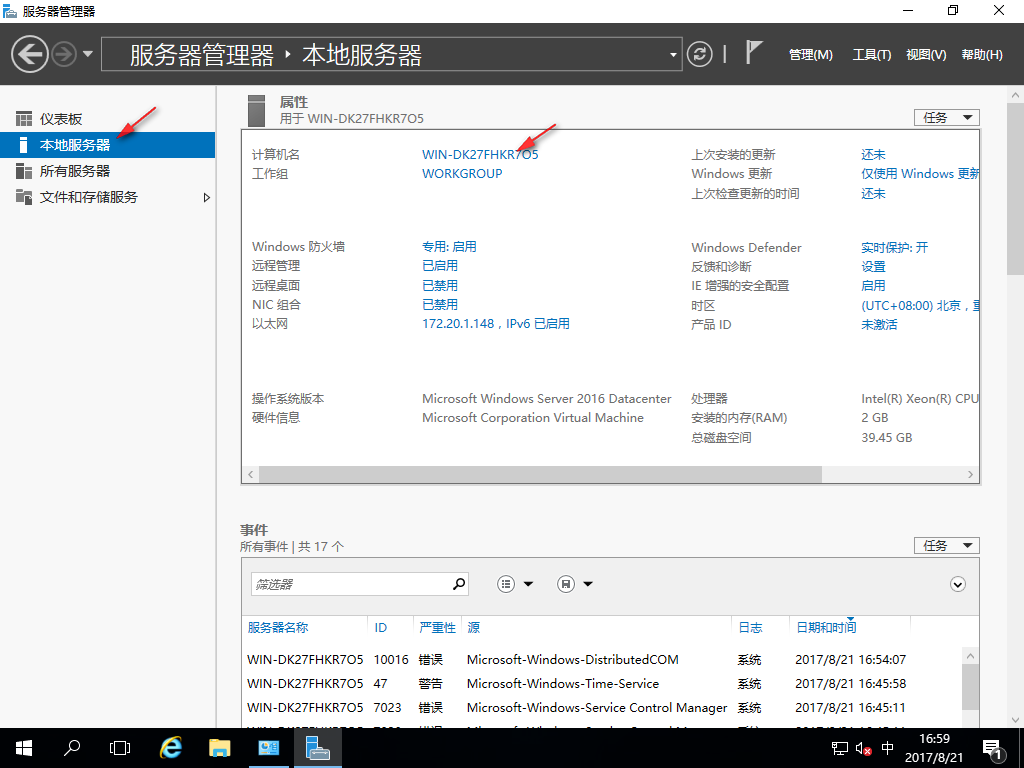The height and width of the screenshot is (768, 1024).
Task: Open File Explorer from taskbar
Action: coord(219,748)
